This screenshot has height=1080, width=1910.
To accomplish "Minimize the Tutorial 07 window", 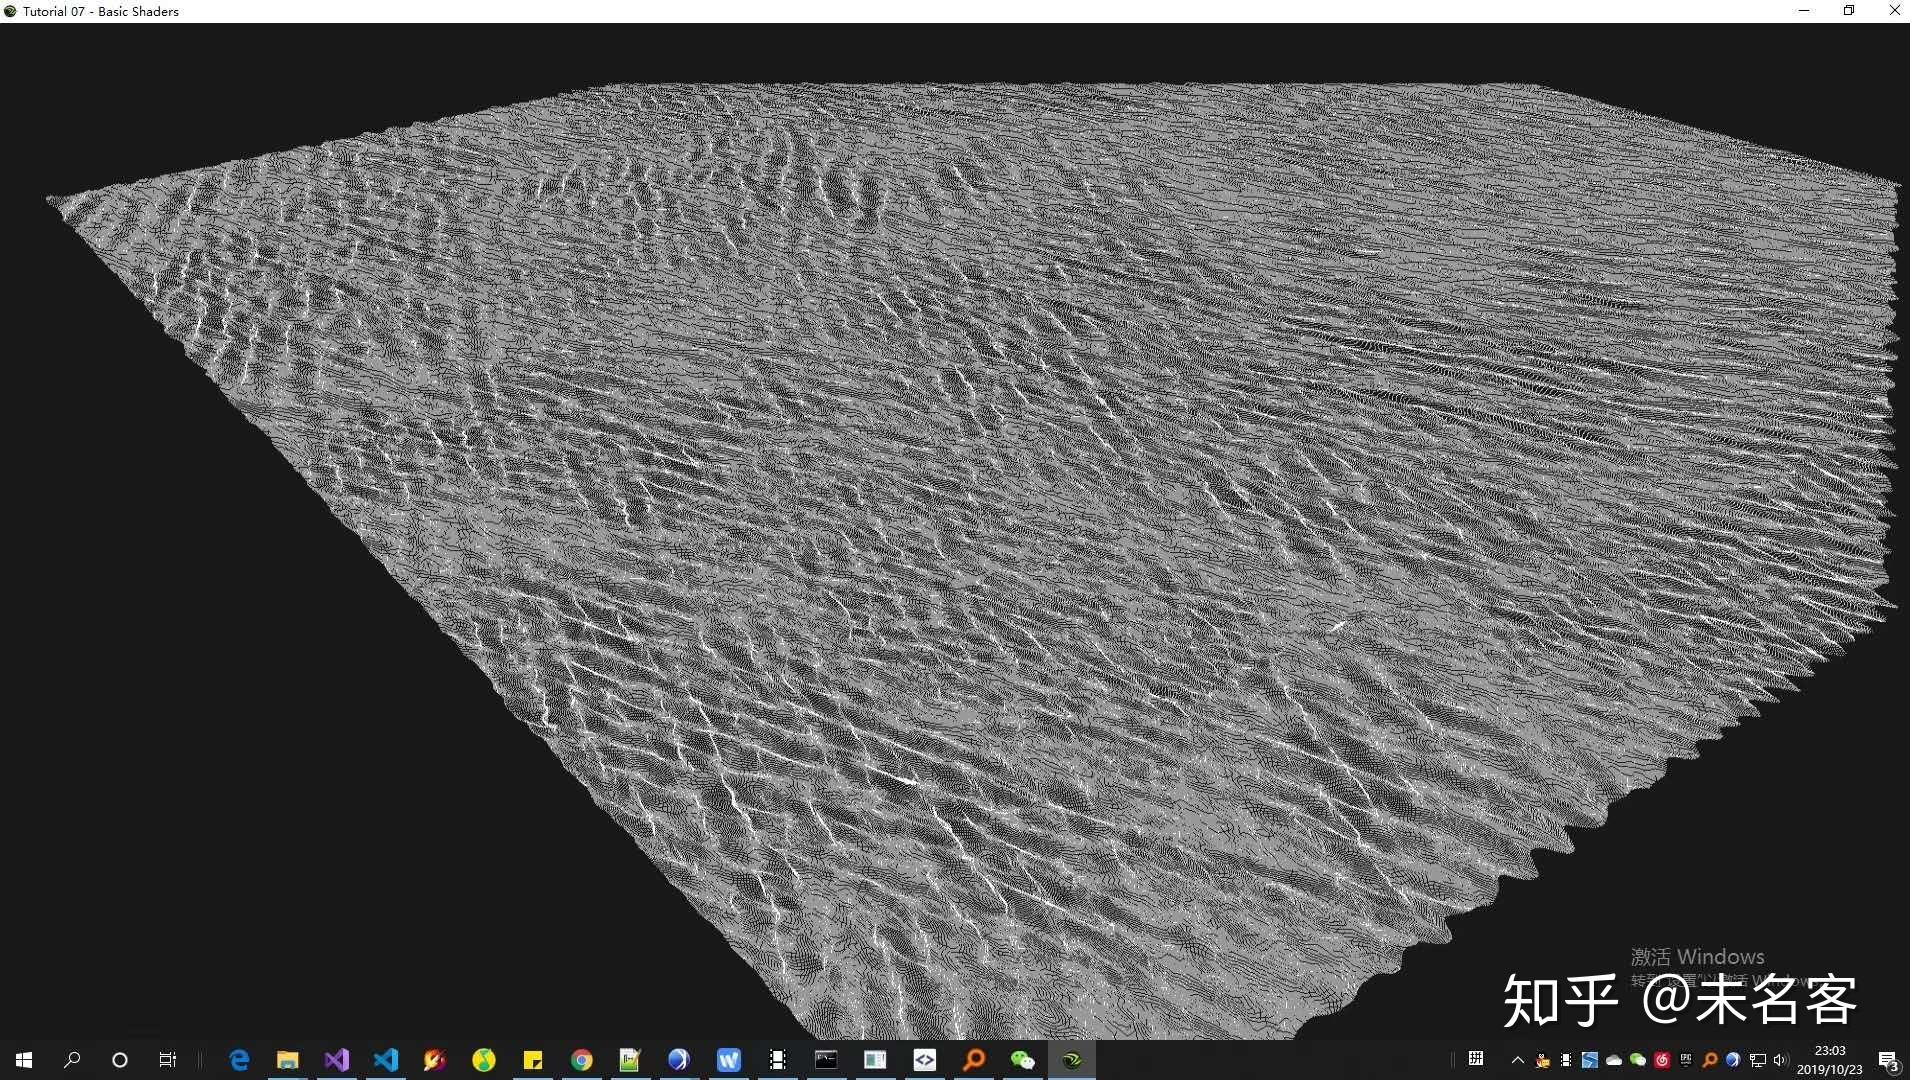I will pos(1804,11).
